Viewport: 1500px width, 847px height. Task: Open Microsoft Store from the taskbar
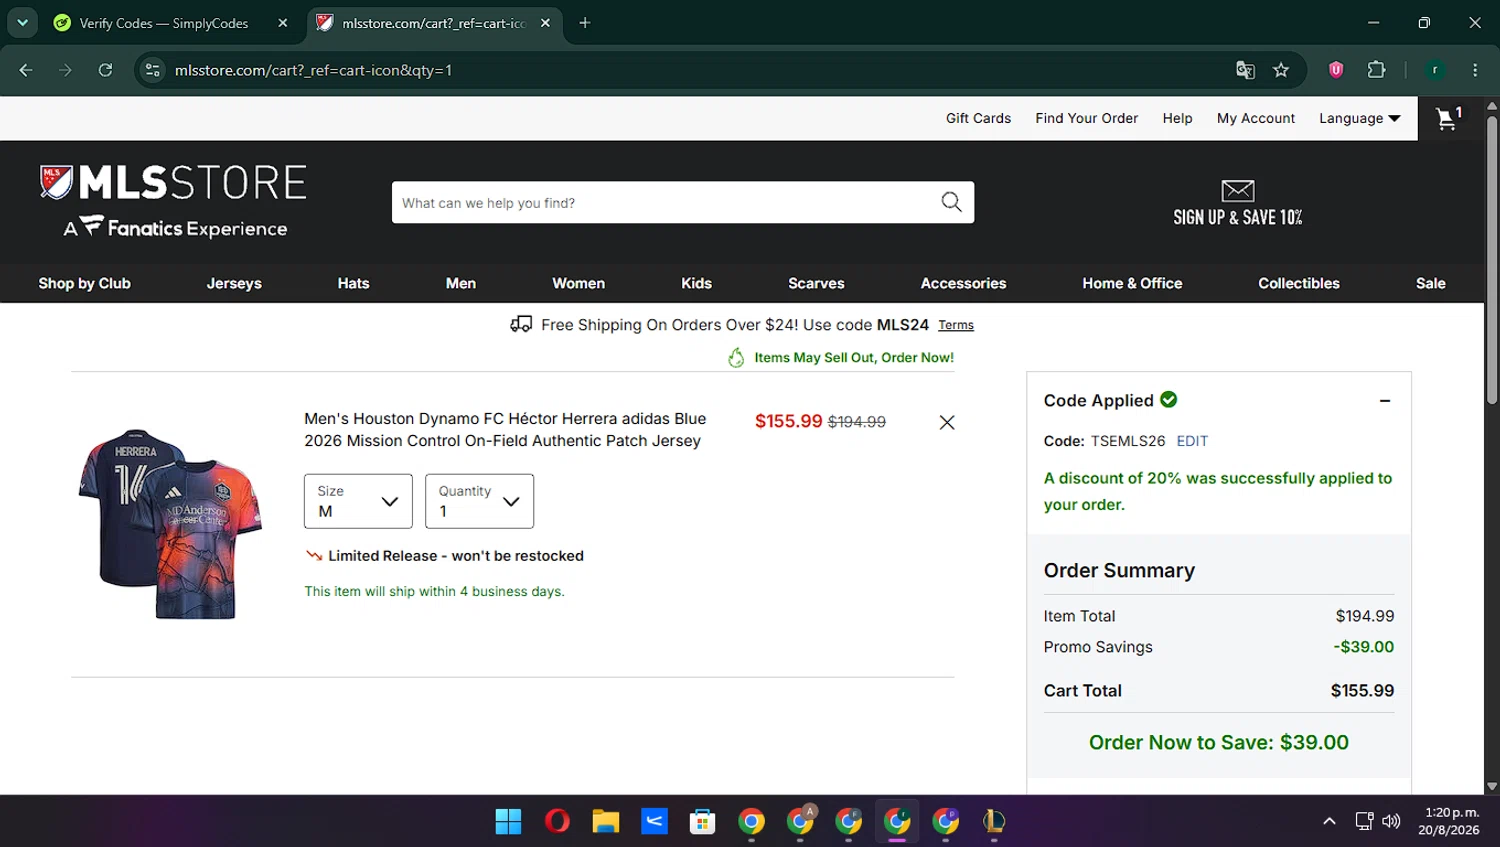pyautogui.click(x=702, y=821)
